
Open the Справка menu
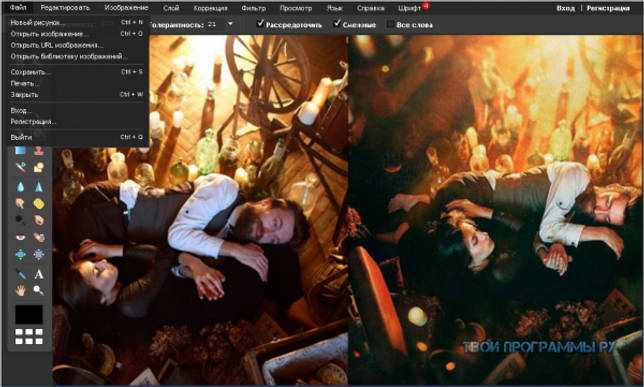[x=370, y=8]
